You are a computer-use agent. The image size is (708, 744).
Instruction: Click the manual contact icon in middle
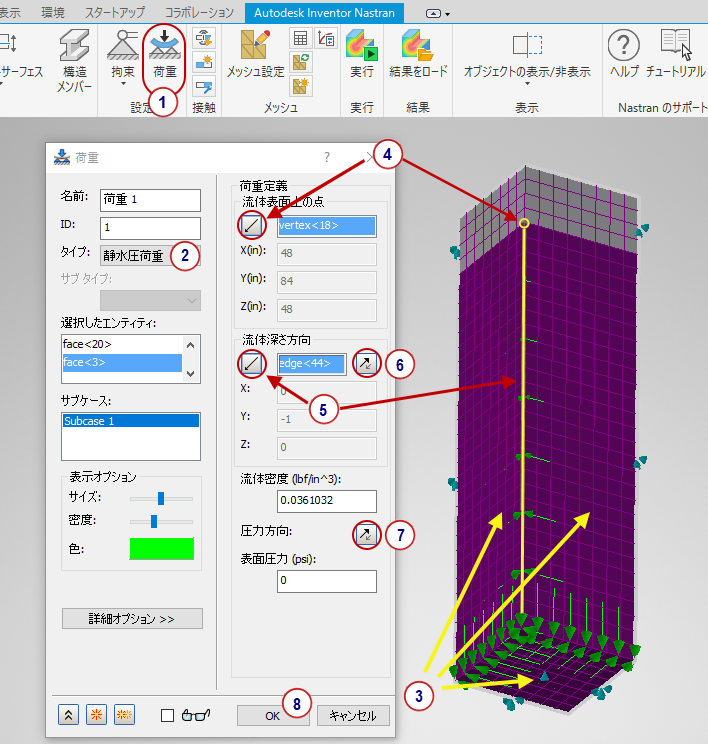(204, 62)
